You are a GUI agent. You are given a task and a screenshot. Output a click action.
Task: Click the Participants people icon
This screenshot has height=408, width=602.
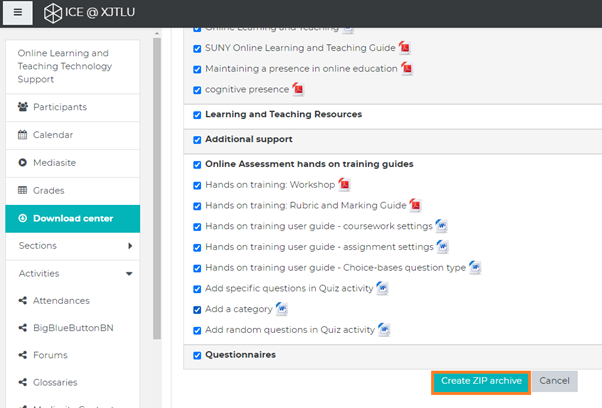pyautogui.click(x=23, y=107)
